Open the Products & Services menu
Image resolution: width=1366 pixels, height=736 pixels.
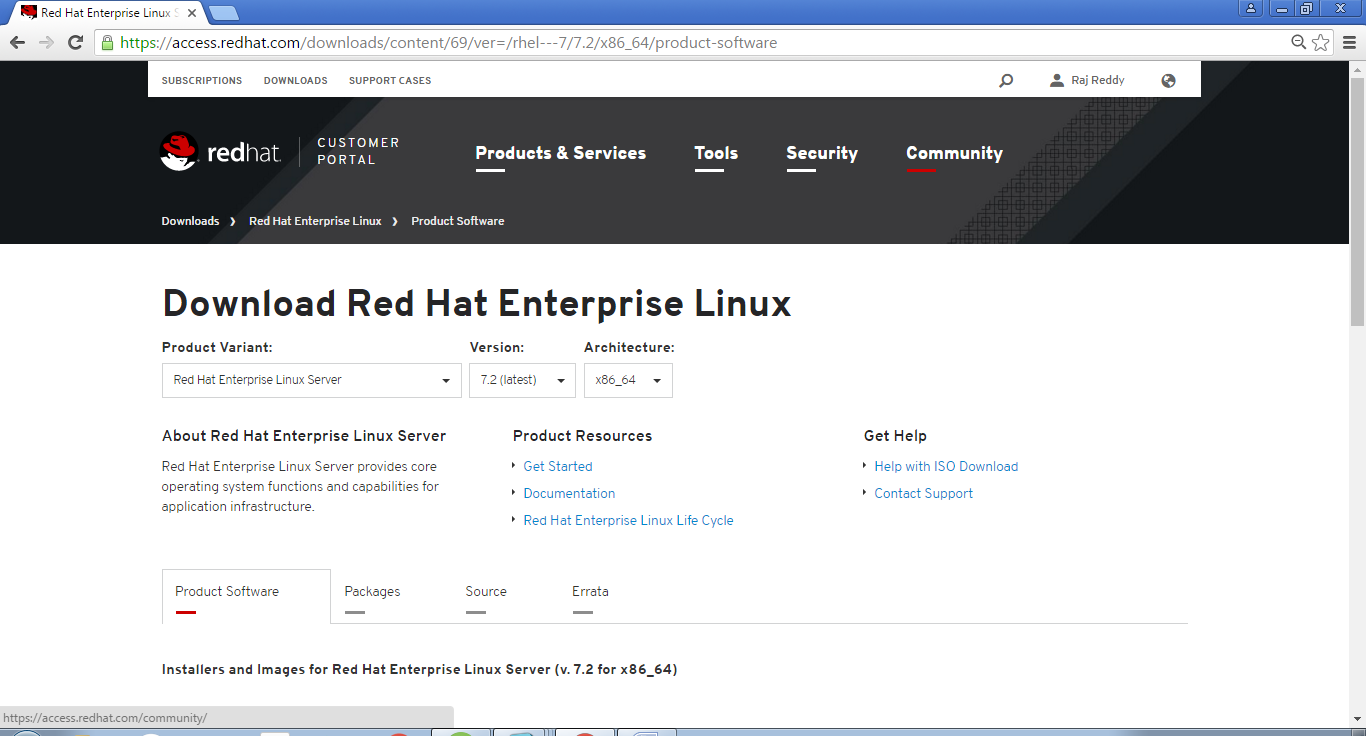[x=561, y=154]
